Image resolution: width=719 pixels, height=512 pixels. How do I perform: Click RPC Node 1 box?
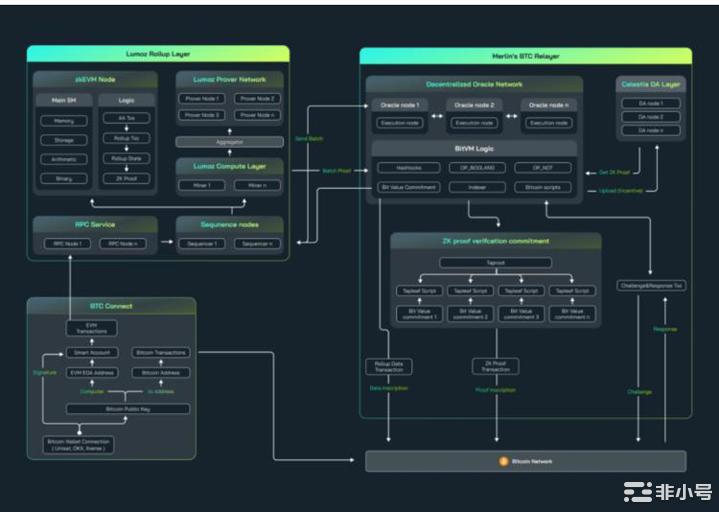65,243
